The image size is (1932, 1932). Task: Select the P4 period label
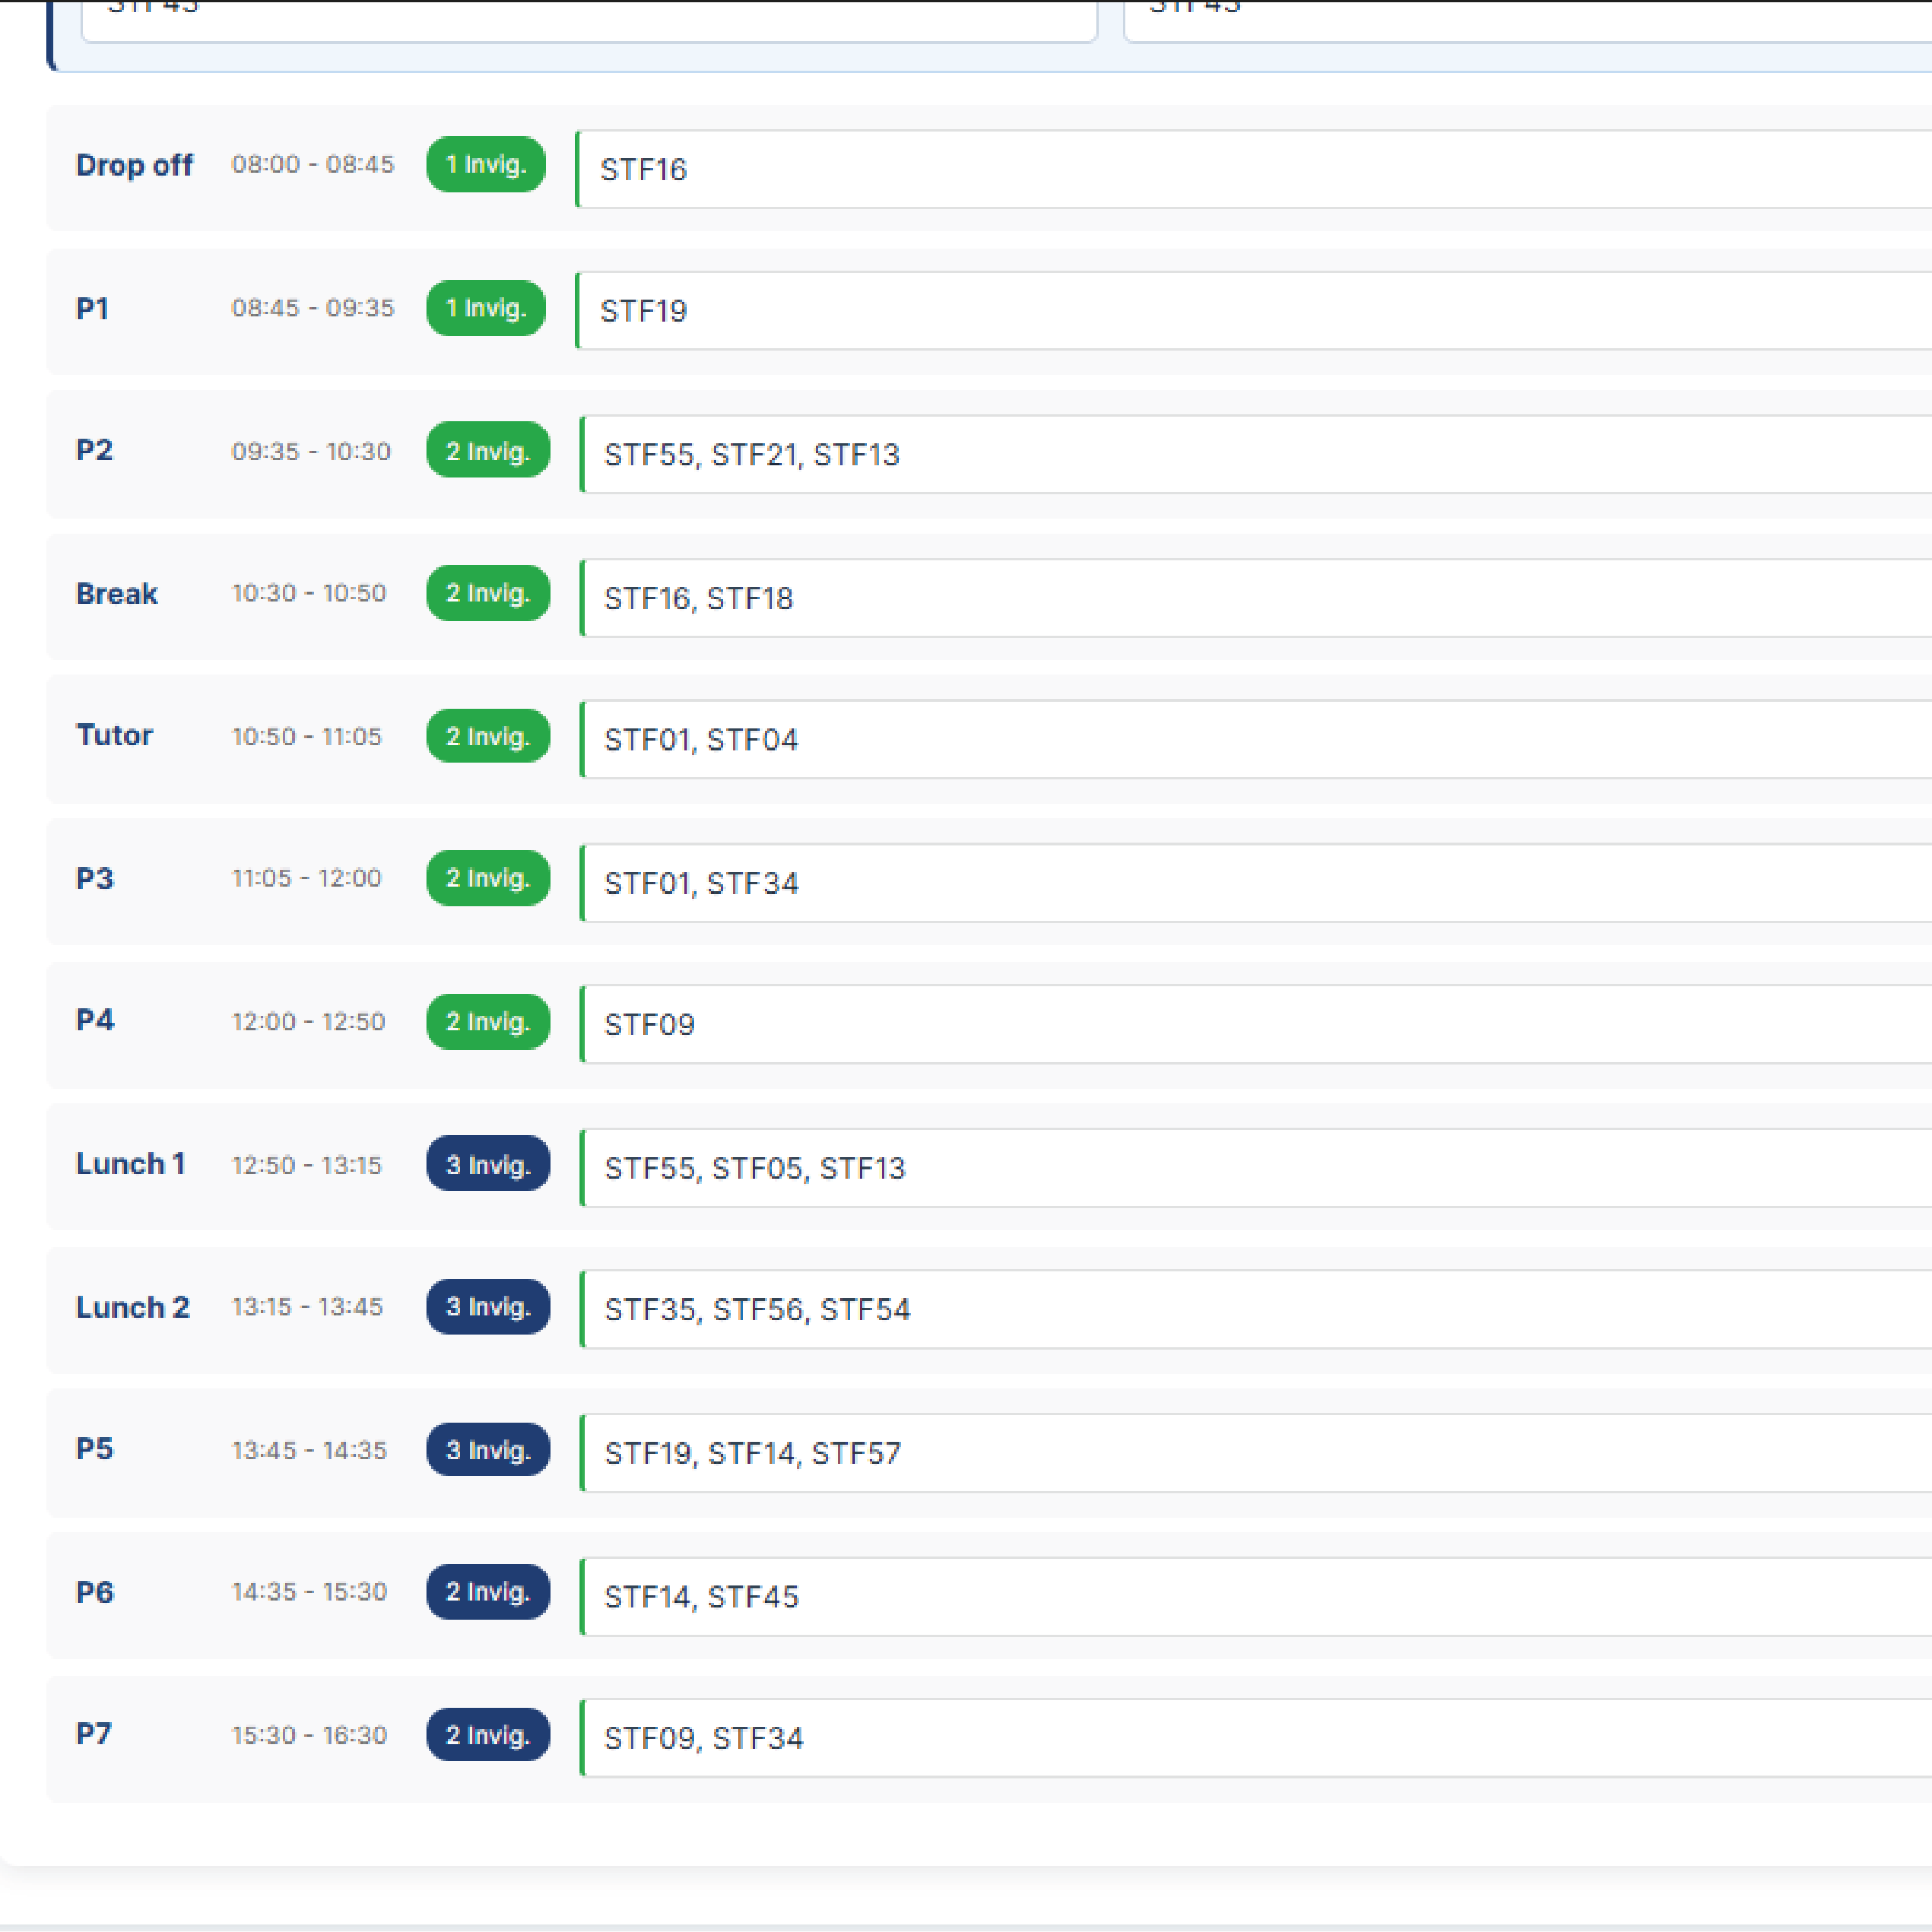pyautogui.click(x=95, y=1020)
